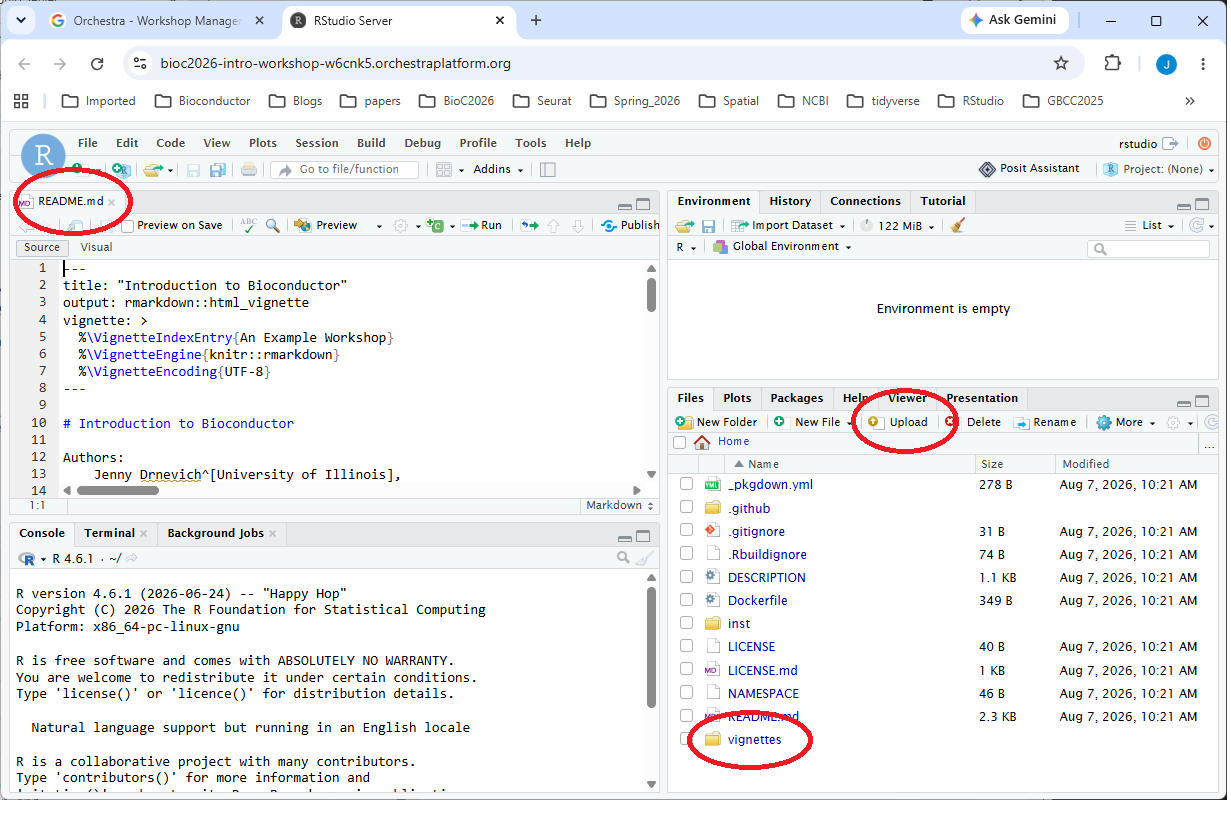The height and width of the screenshot is (813, 1231).
Task: Click the New Folder icon in Files
Action: [x=684, y=423]
